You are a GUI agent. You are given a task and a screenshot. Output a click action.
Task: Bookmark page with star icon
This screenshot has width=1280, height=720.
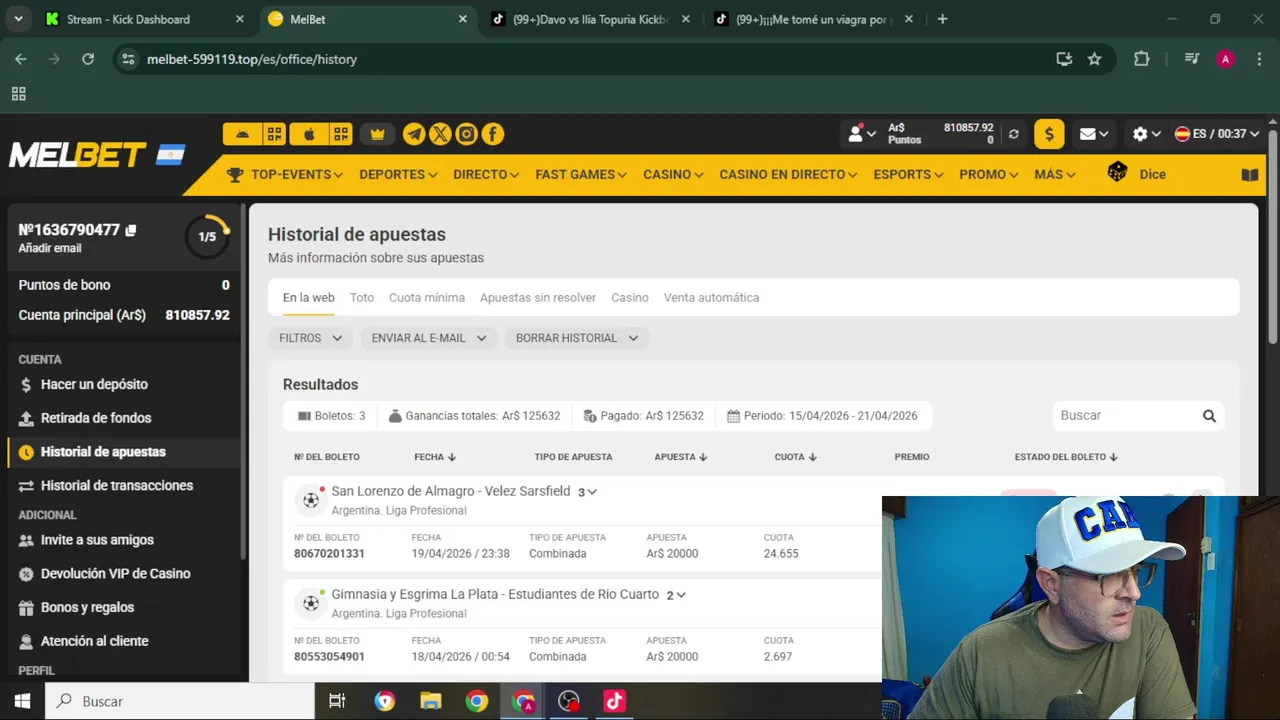1095,59
